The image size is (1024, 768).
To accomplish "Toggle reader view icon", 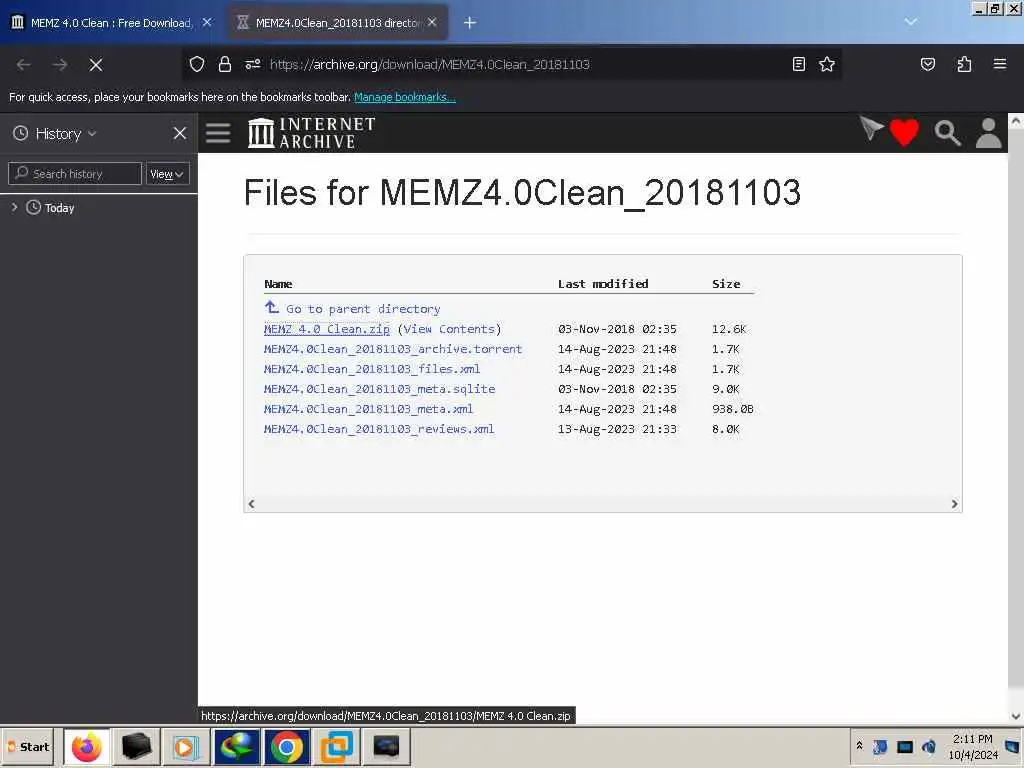I will pyautogui.click(x=799, y=64).
